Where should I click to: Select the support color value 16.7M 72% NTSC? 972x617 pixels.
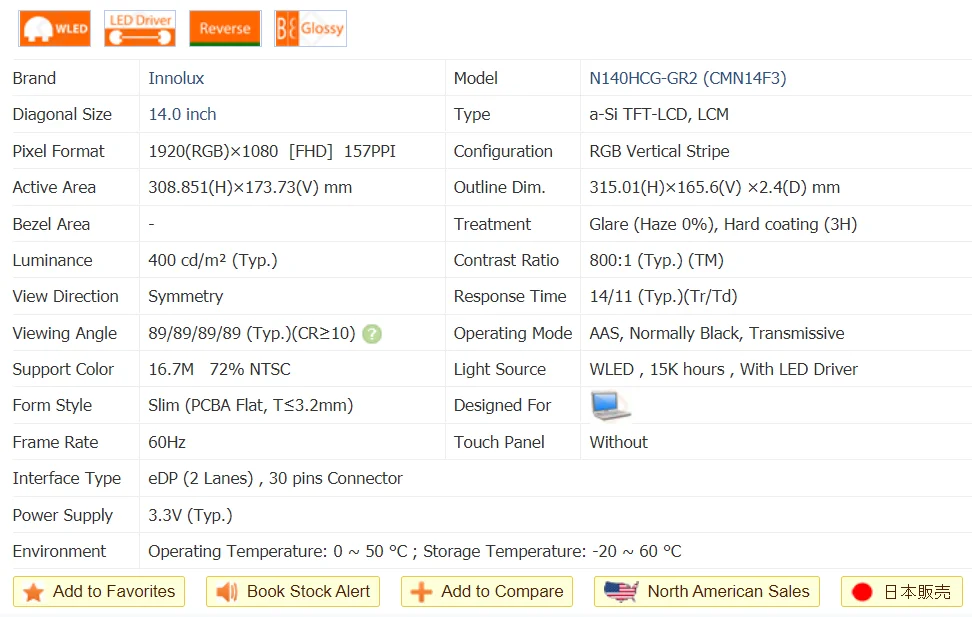(219, 370)
